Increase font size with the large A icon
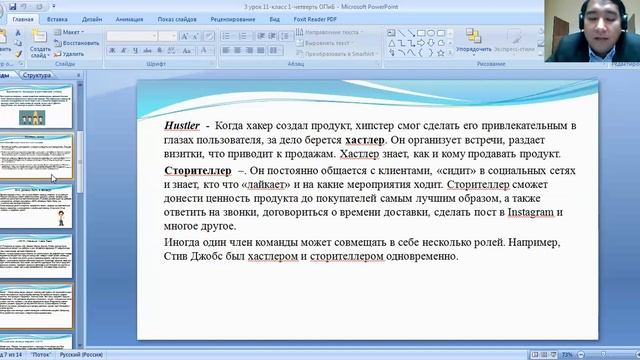 (184, 36)
